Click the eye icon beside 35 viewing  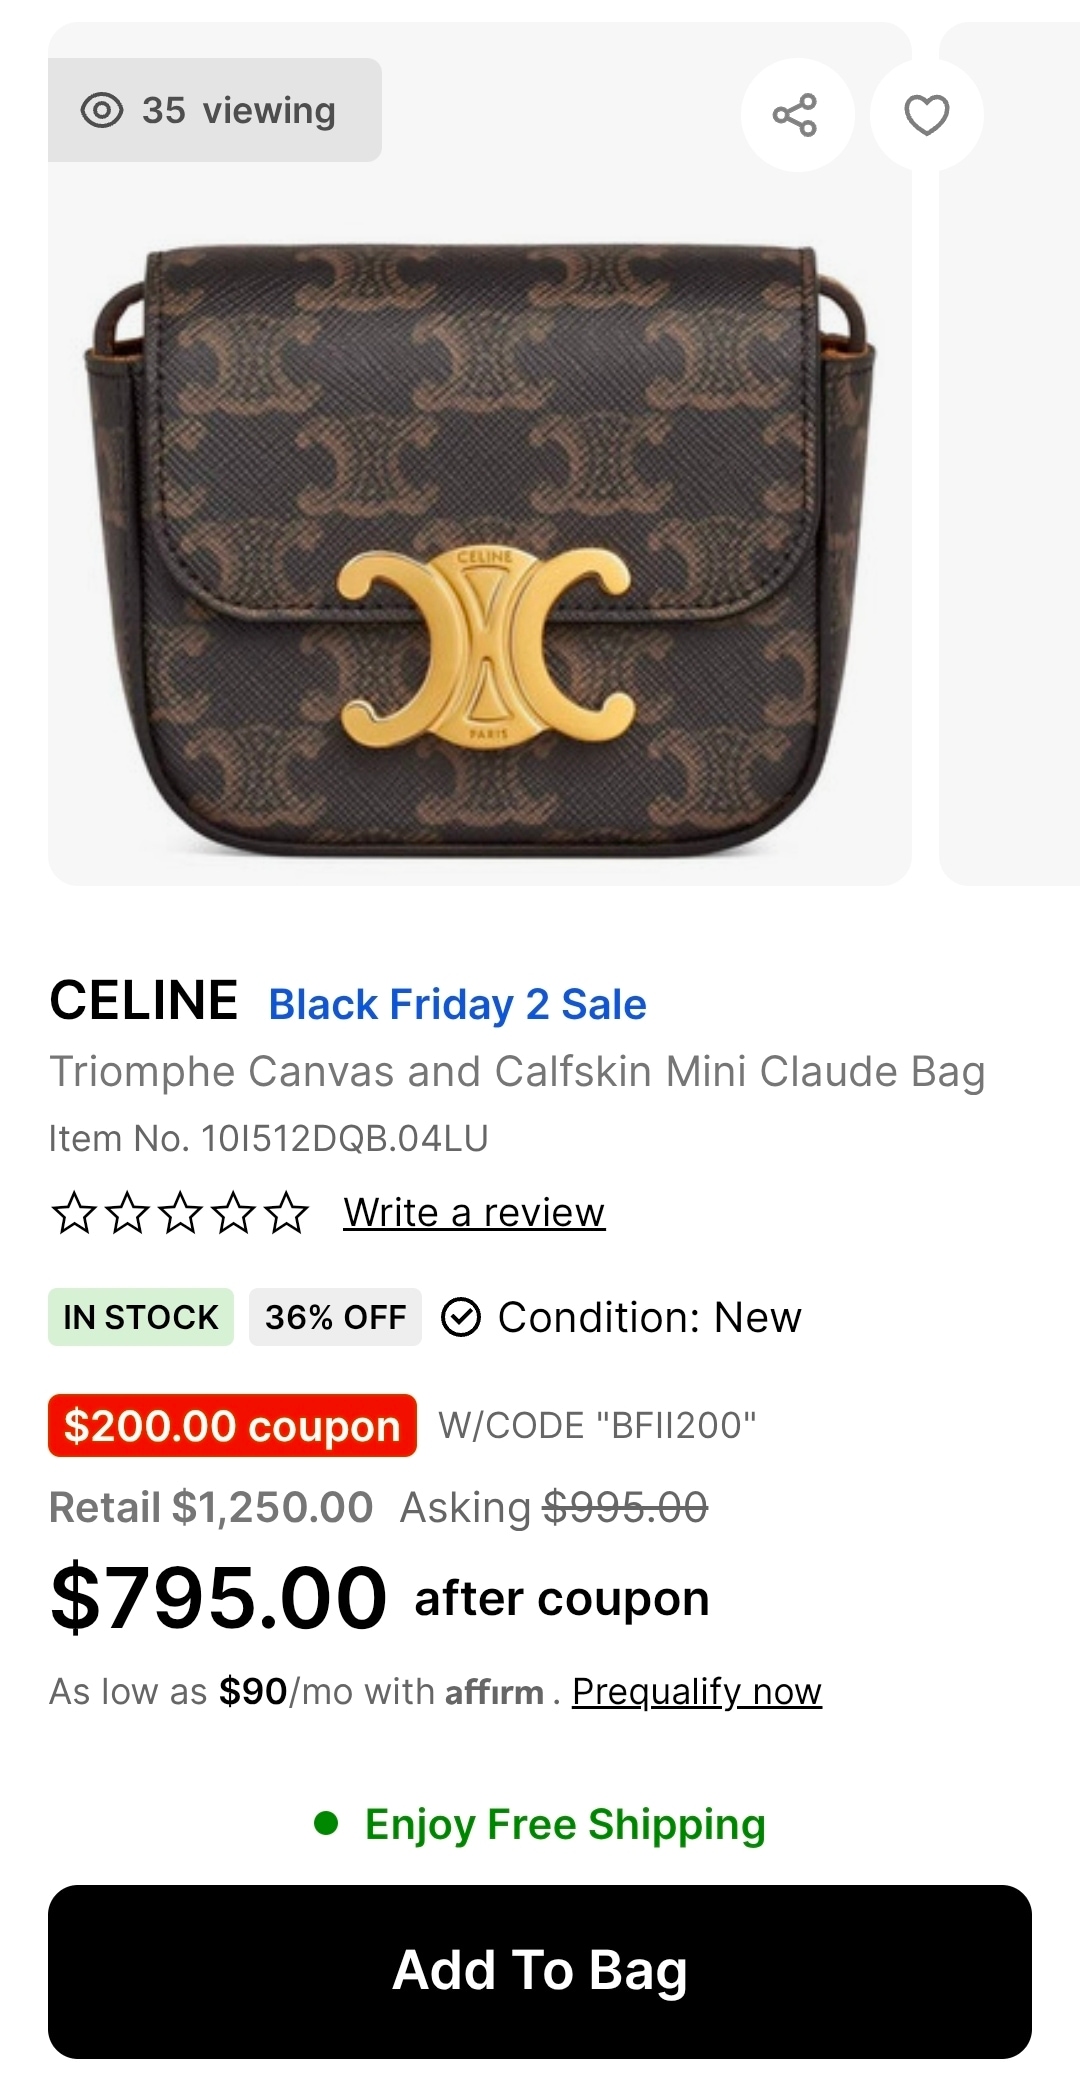coord(102,110)
